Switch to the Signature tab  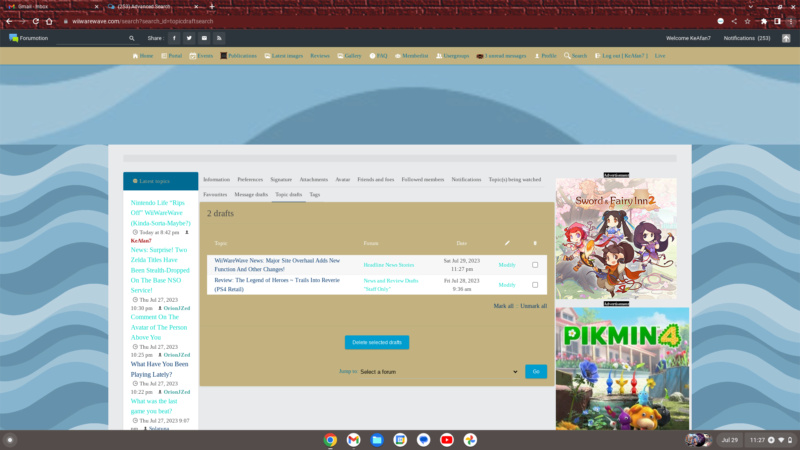(x=281, y=180)
